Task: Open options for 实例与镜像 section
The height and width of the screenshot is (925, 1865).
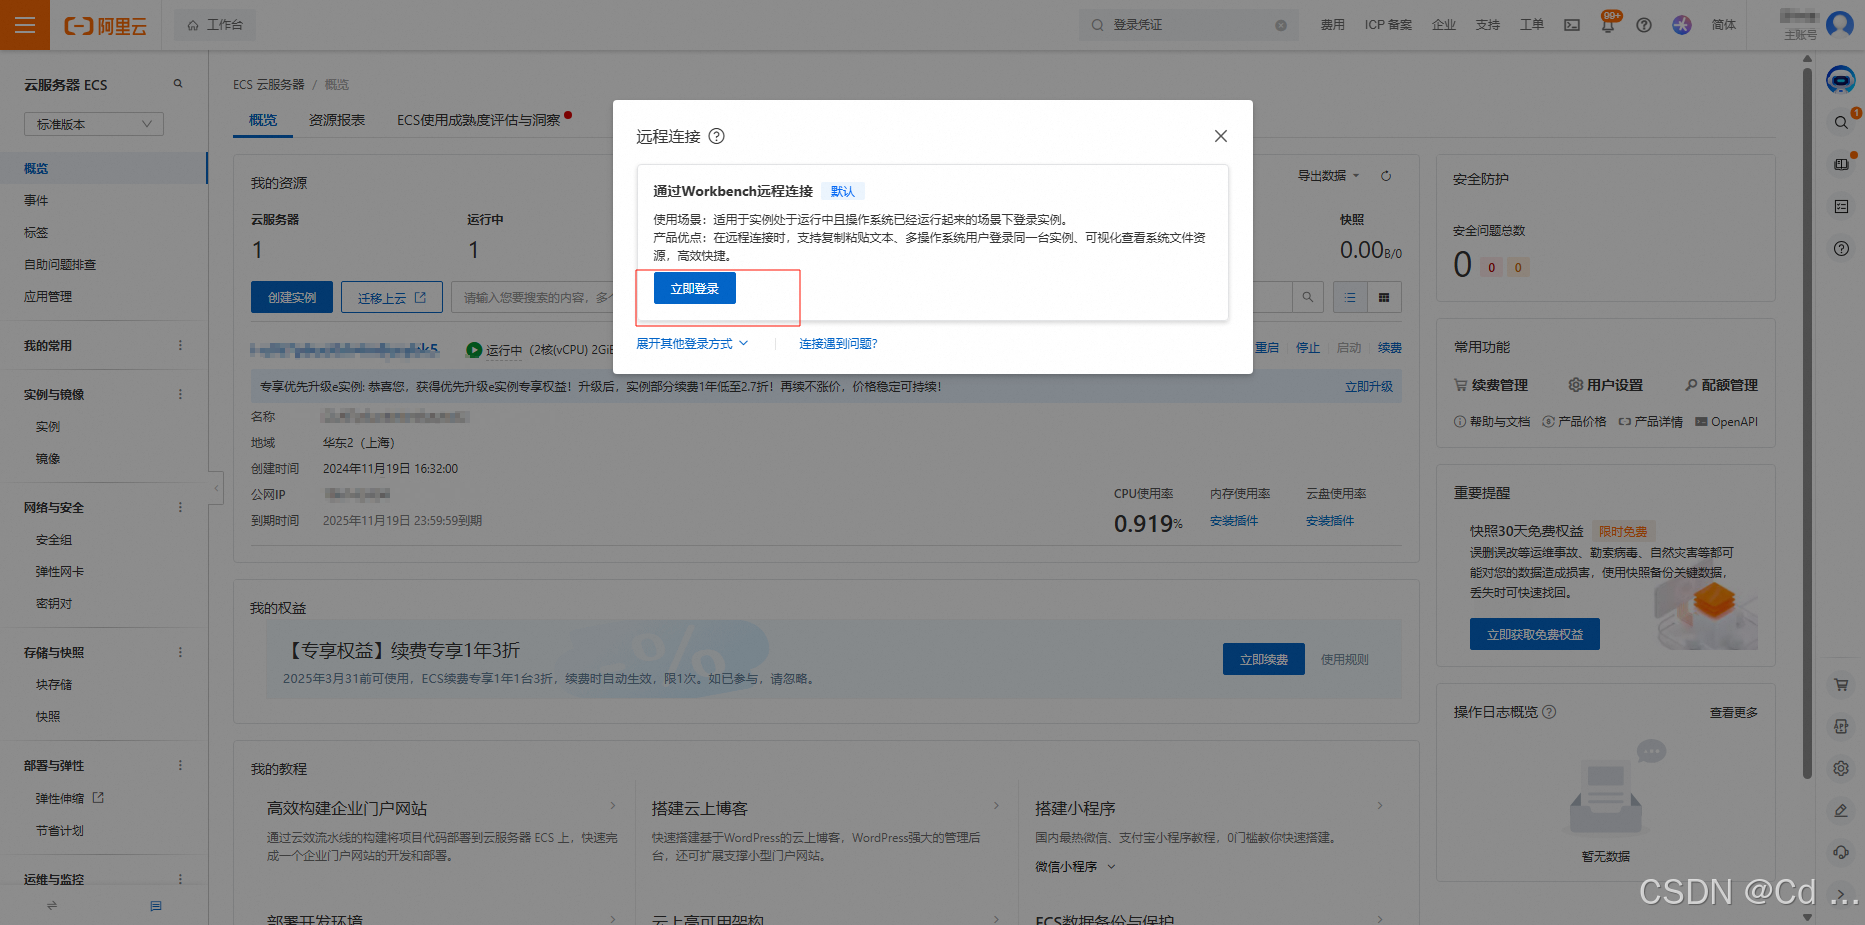Action: [x=180, y=394]
